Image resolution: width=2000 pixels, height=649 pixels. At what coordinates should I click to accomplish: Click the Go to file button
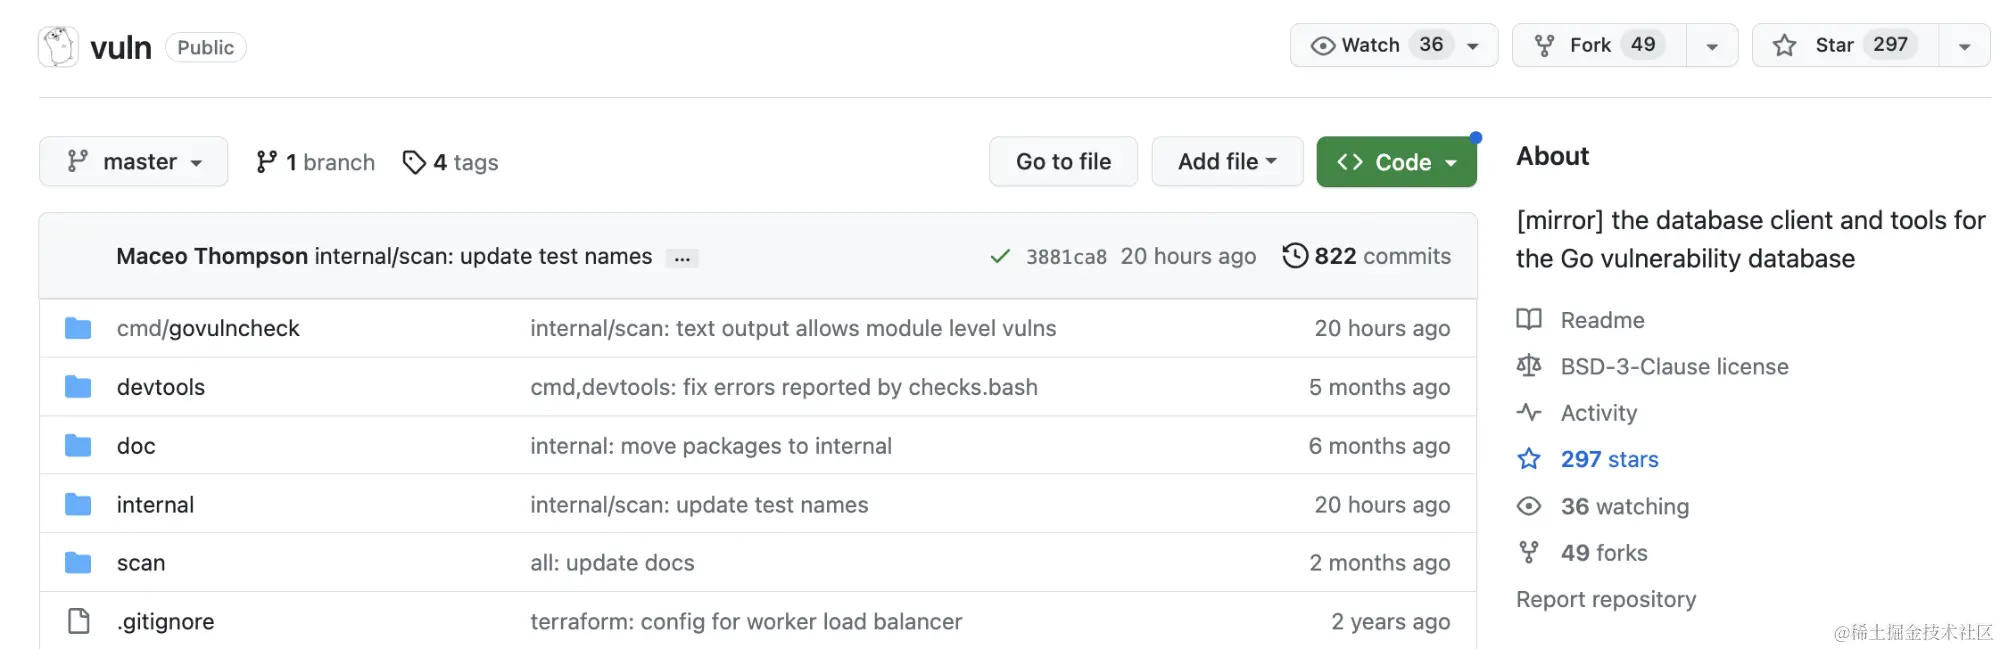pyautogui.click(x=1063, y=161)
